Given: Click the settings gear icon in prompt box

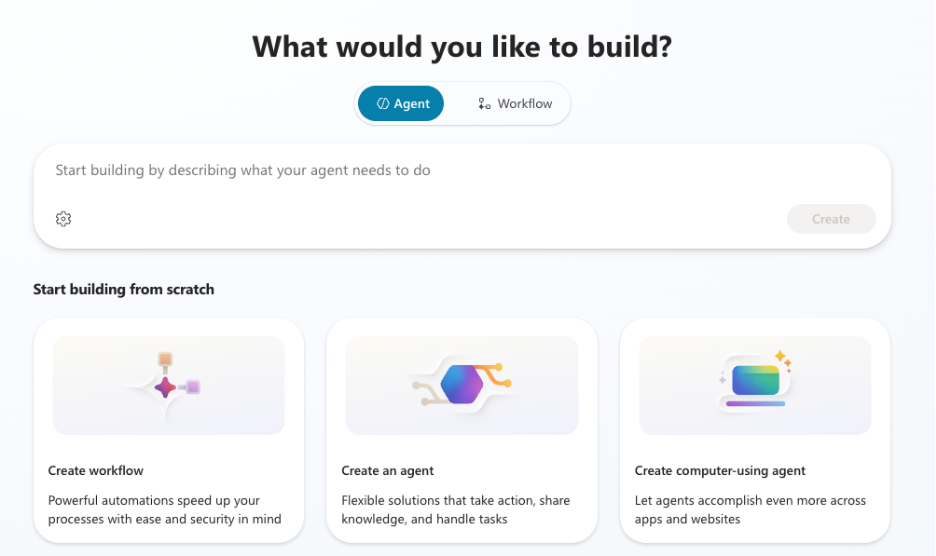Looking at the screenshot, I should click(64, 219).
